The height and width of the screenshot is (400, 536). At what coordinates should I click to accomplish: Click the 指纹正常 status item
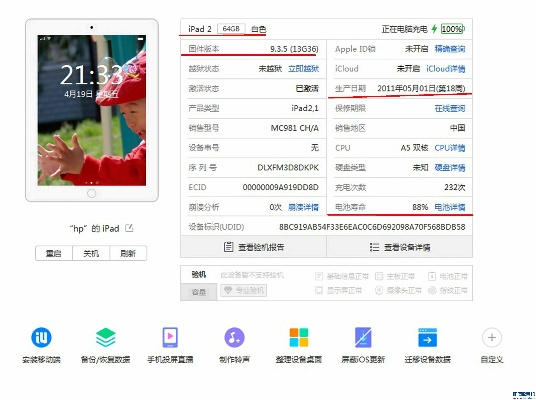(x=448, y=290)
